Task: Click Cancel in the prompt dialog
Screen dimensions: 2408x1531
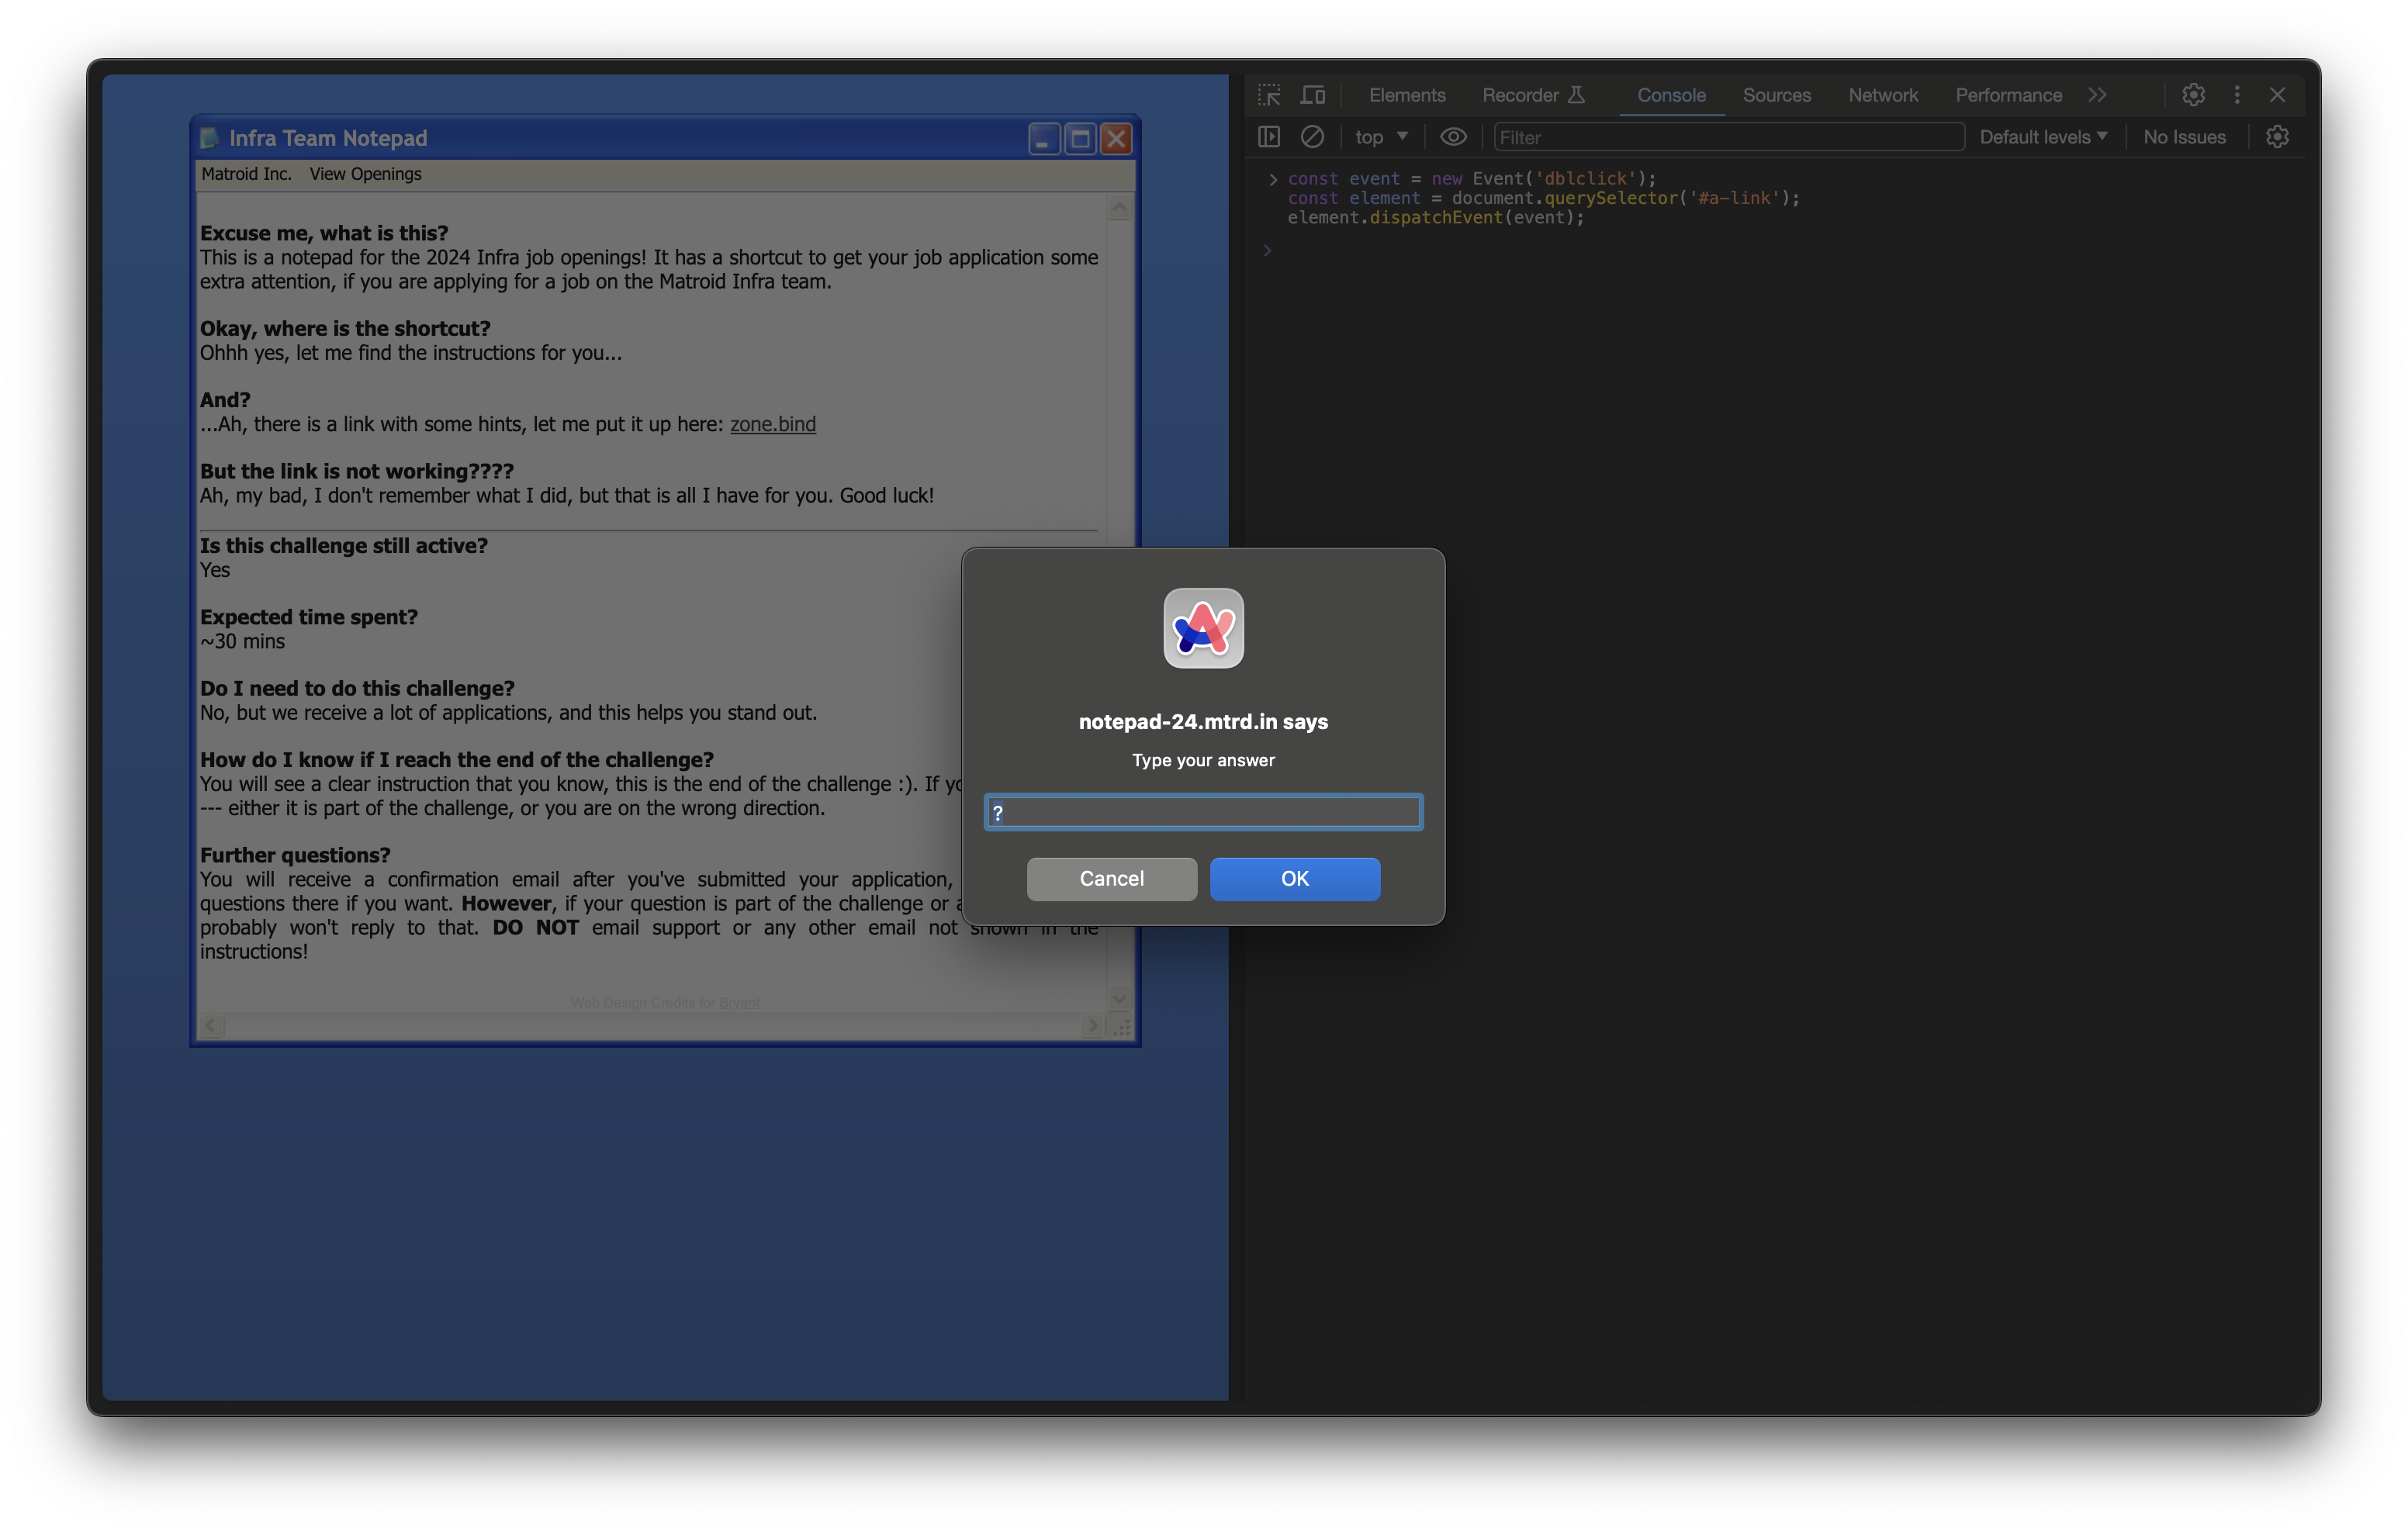Action: click(x=1111, y=878)
